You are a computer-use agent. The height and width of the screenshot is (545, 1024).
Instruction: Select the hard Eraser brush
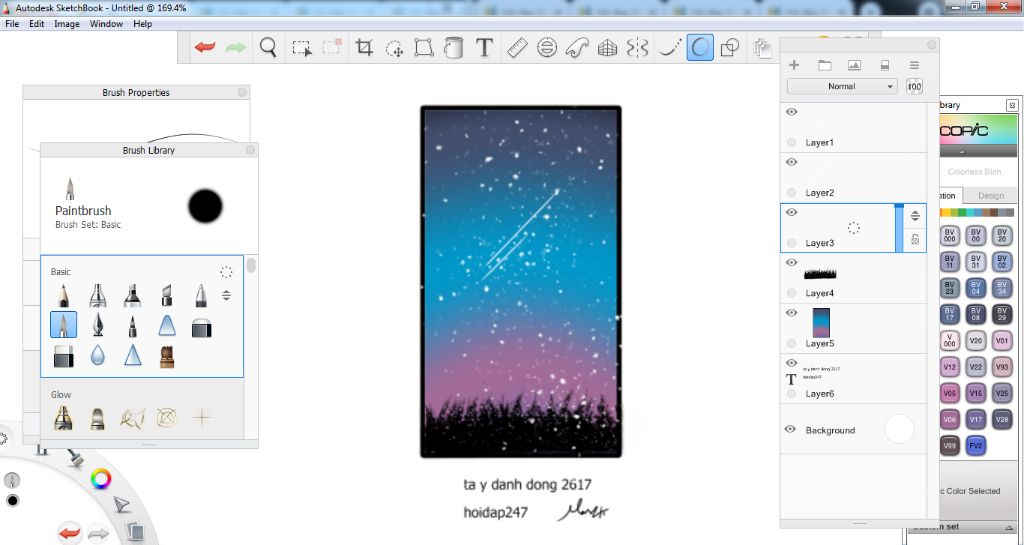click(63, 356)
